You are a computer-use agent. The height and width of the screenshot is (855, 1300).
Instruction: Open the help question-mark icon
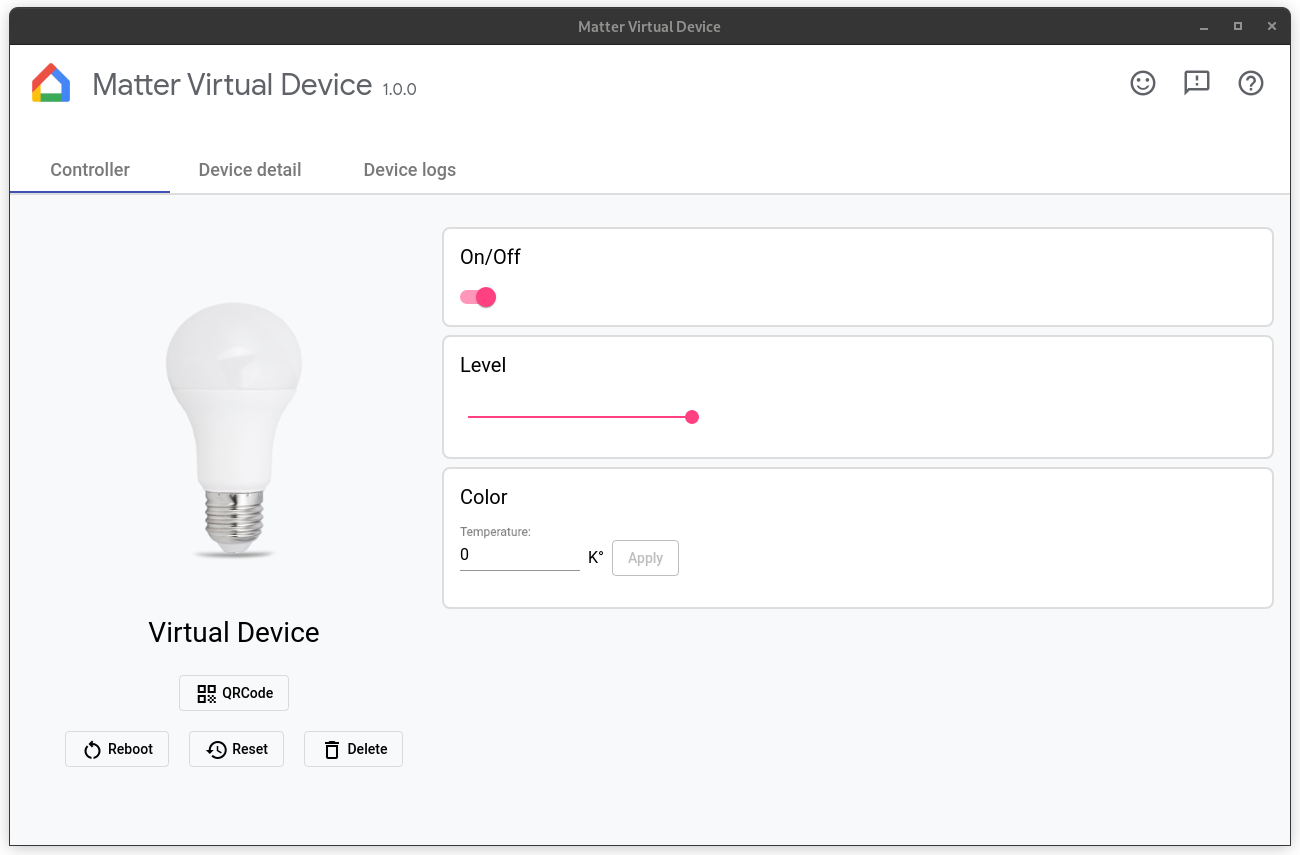coord(1251,83)
